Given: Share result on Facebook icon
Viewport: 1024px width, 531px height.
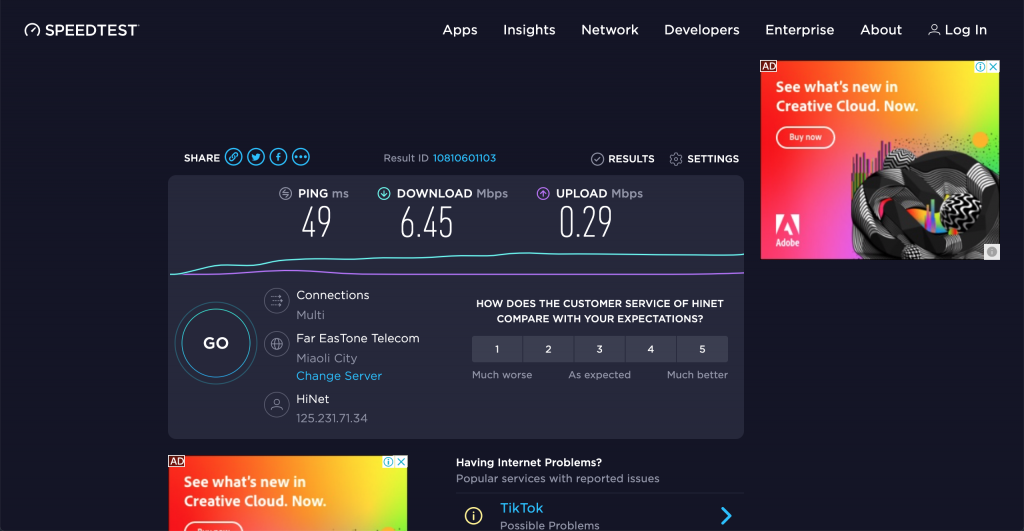Looking at the screenshot, I should [278, 157].
